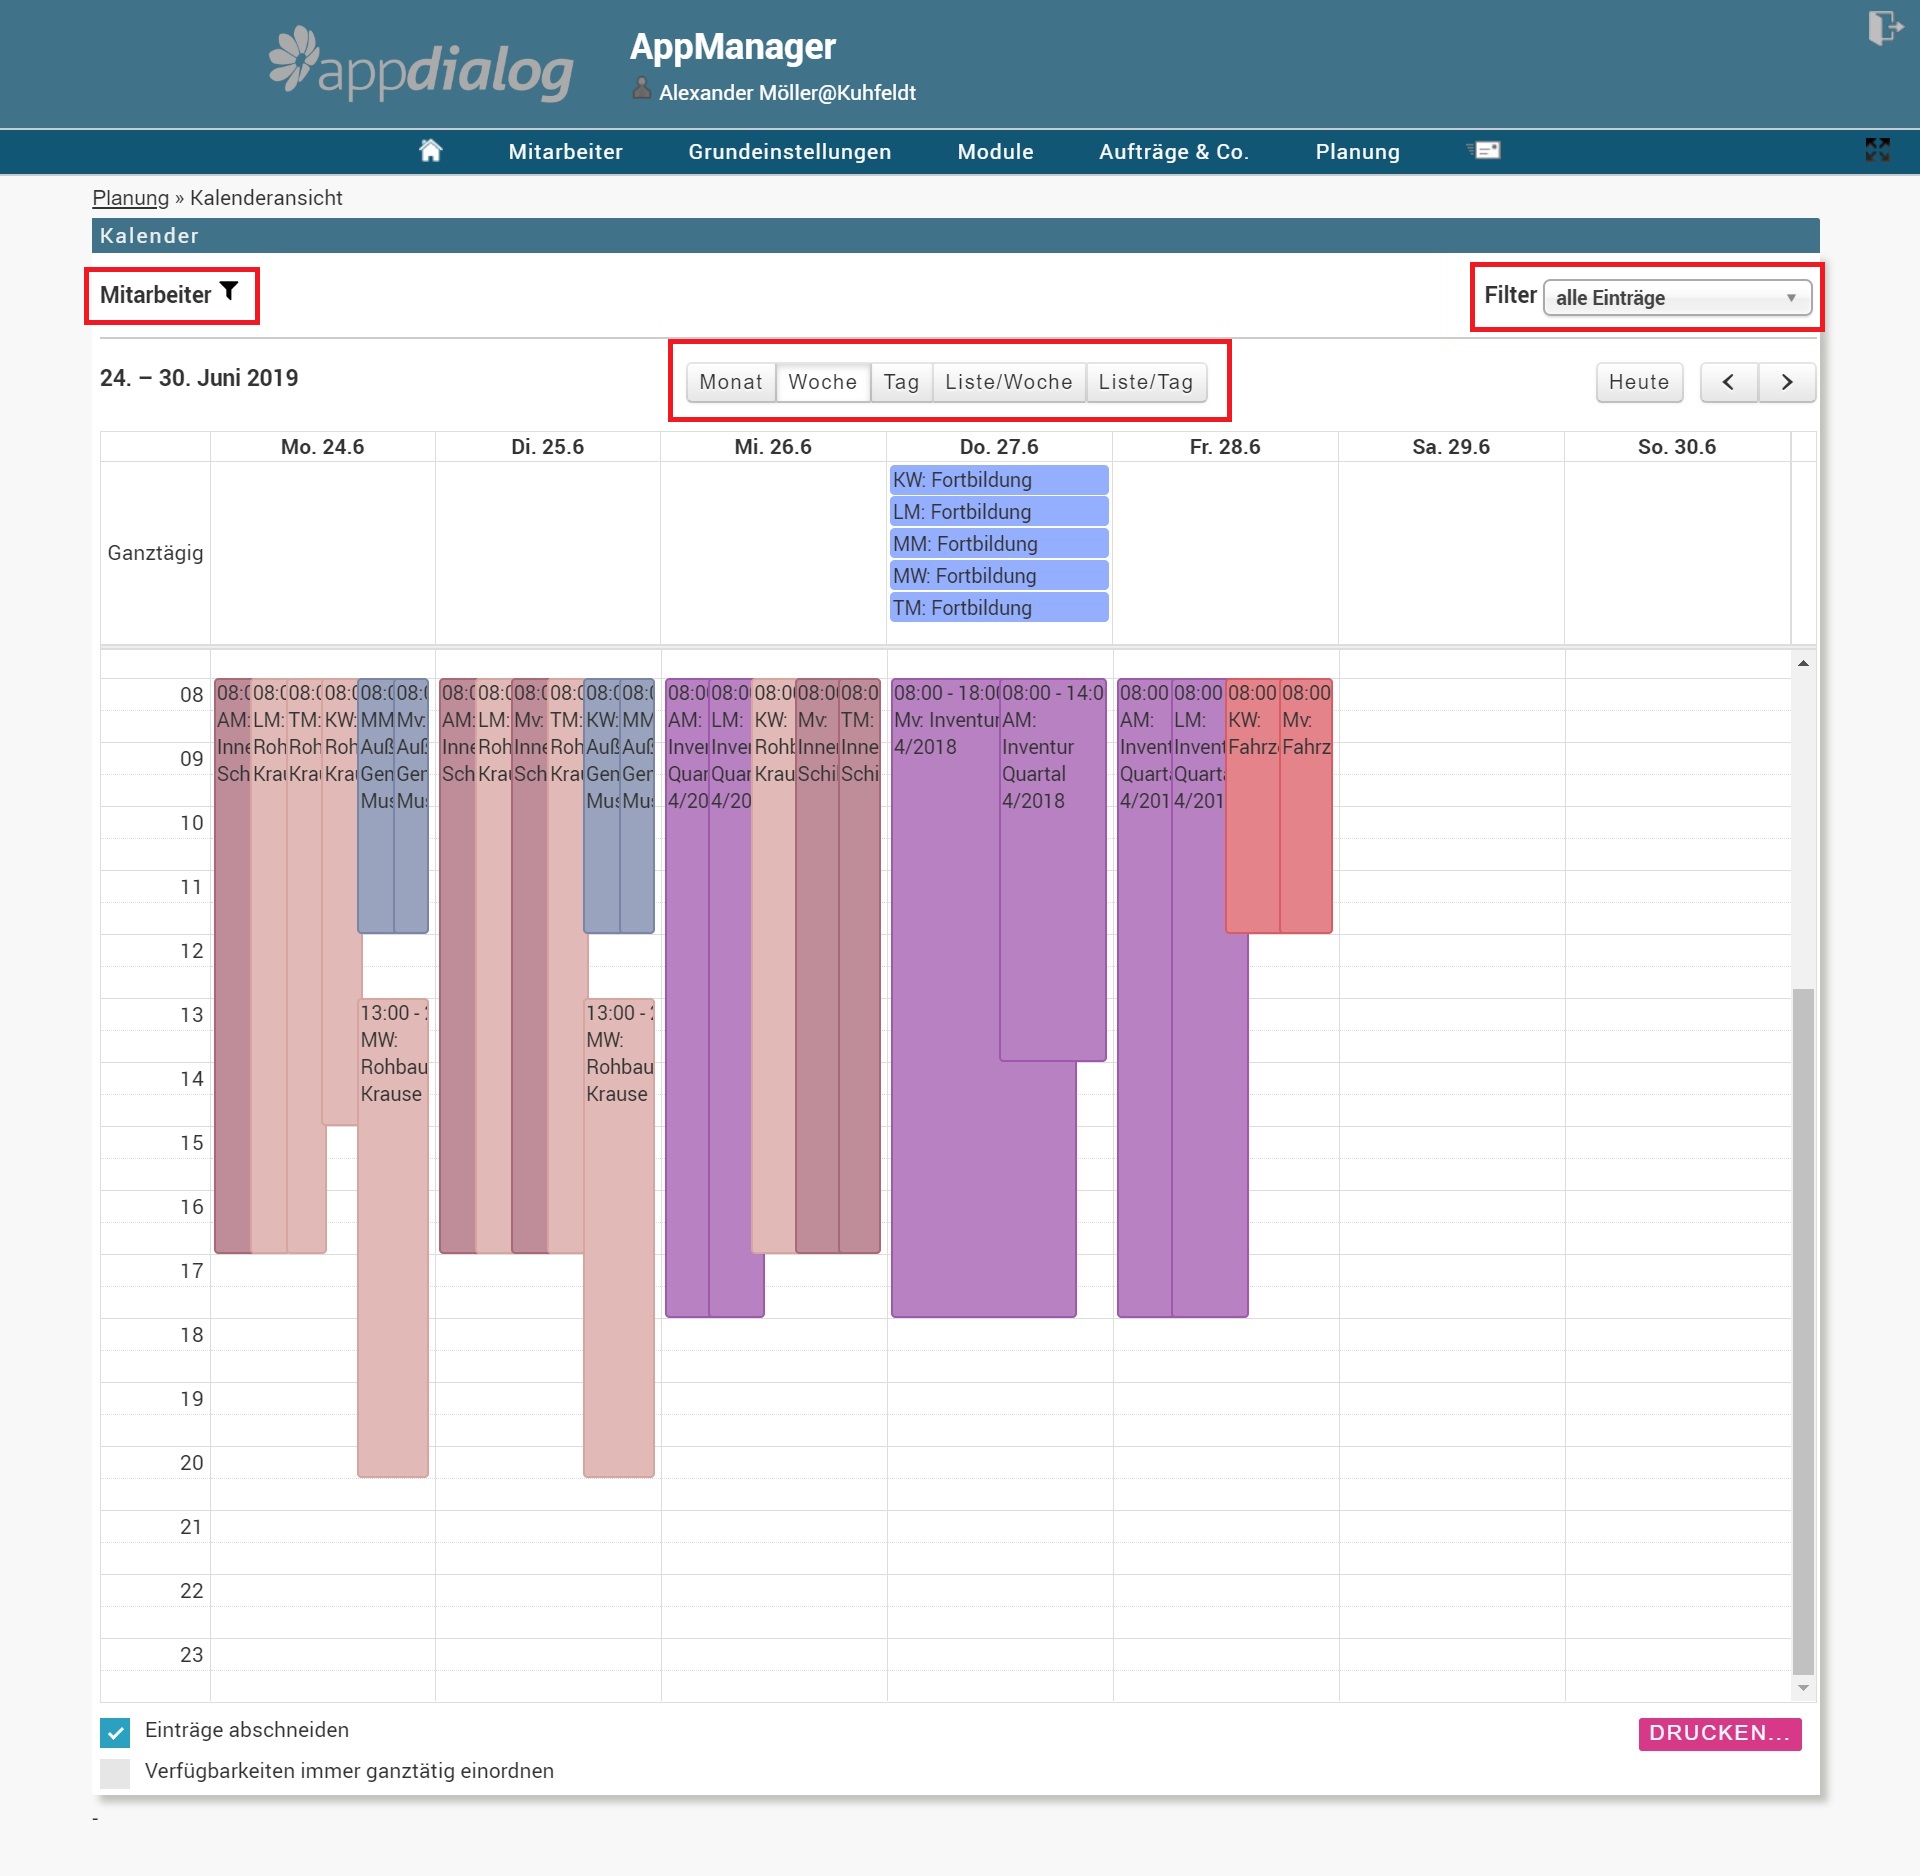Go to the home page icon
The image size is (1920, 1876).
click(430, 151)
